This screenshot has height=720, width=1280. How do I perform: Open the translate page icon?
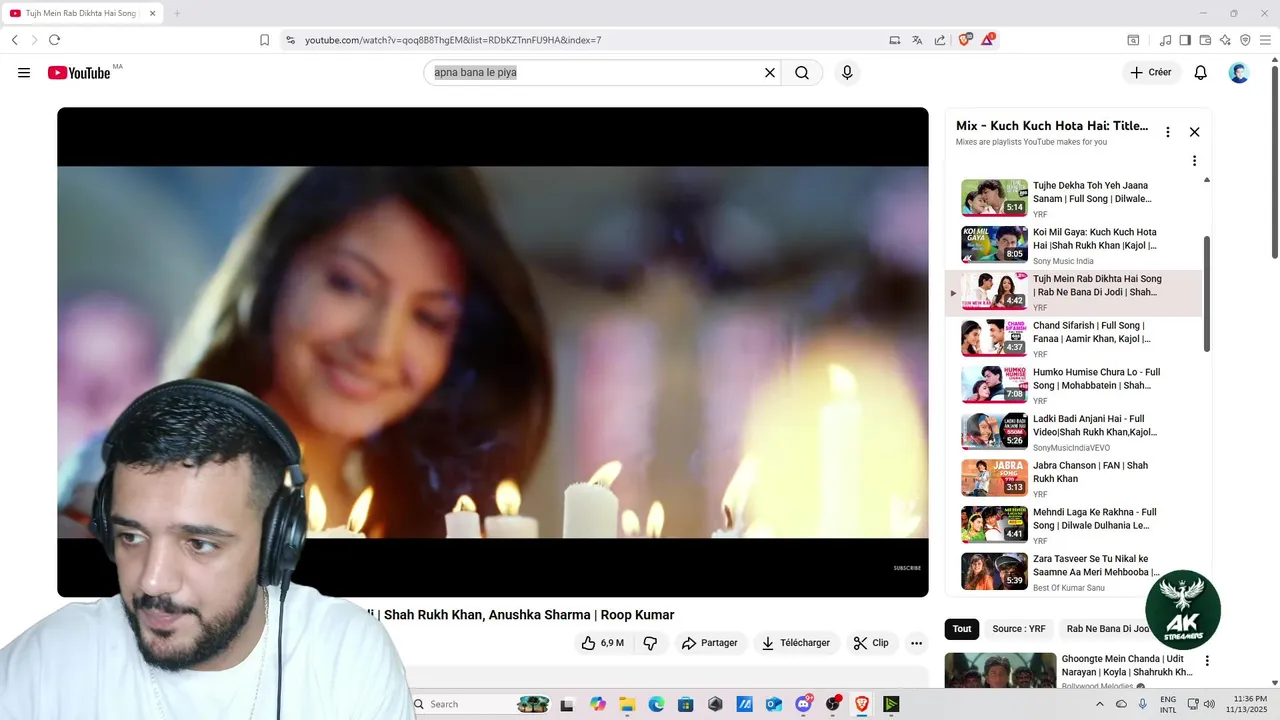point(917,40)
